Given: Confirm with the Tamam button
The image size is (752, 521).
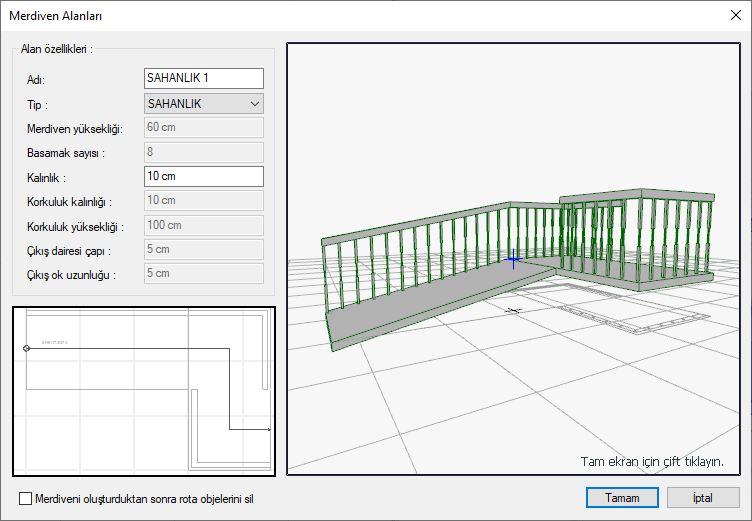Looking at the screenshot, I should pyautogui.click(x=621, y=497).
